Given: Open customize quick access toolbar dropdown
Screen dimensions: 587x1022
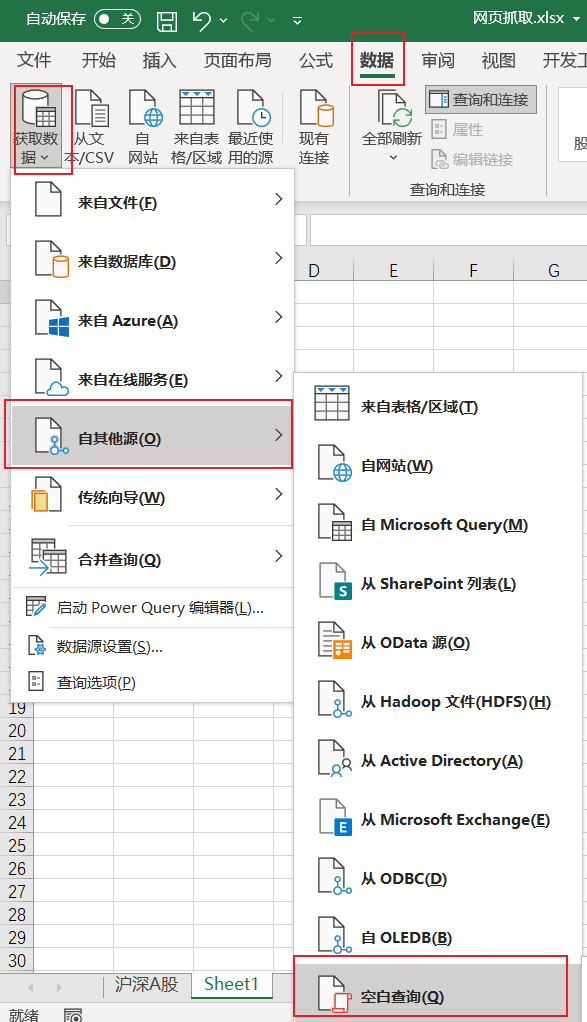Looking at the screenshot, I should coord(297,22).
